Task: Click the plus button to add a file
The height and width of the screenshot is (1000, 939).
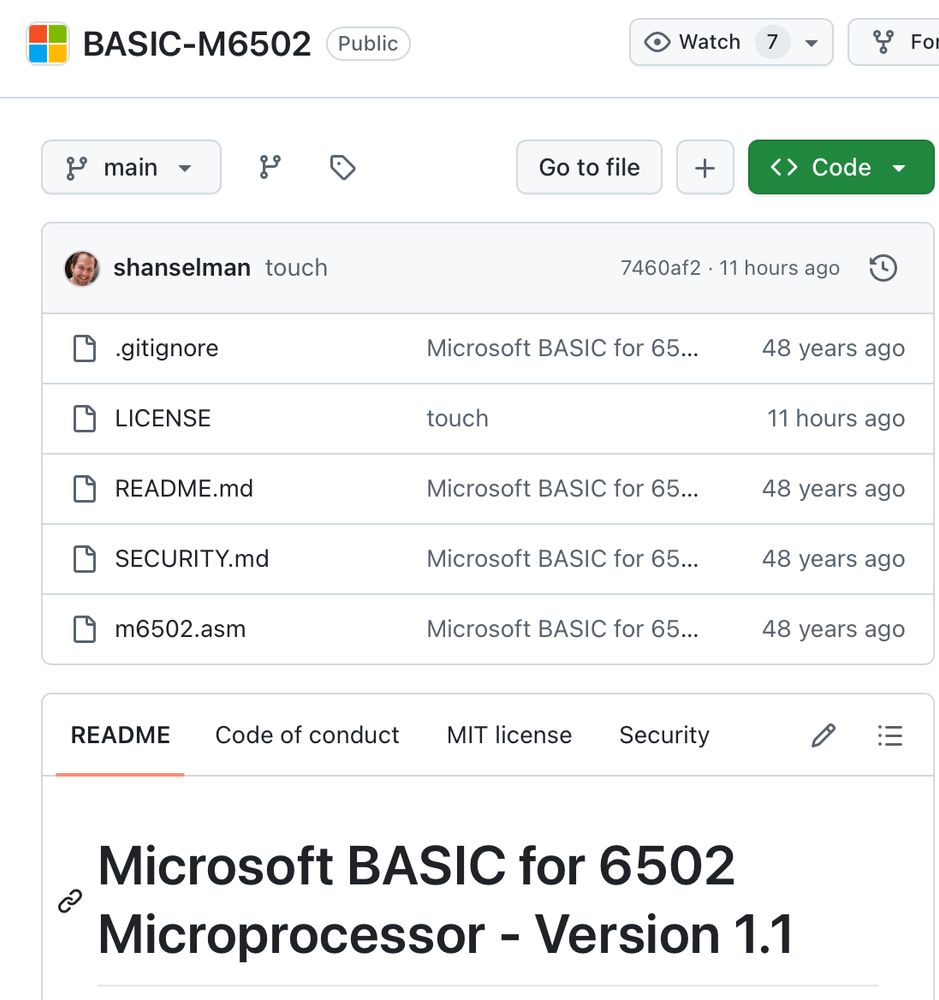Action: [x=705, y=167]
